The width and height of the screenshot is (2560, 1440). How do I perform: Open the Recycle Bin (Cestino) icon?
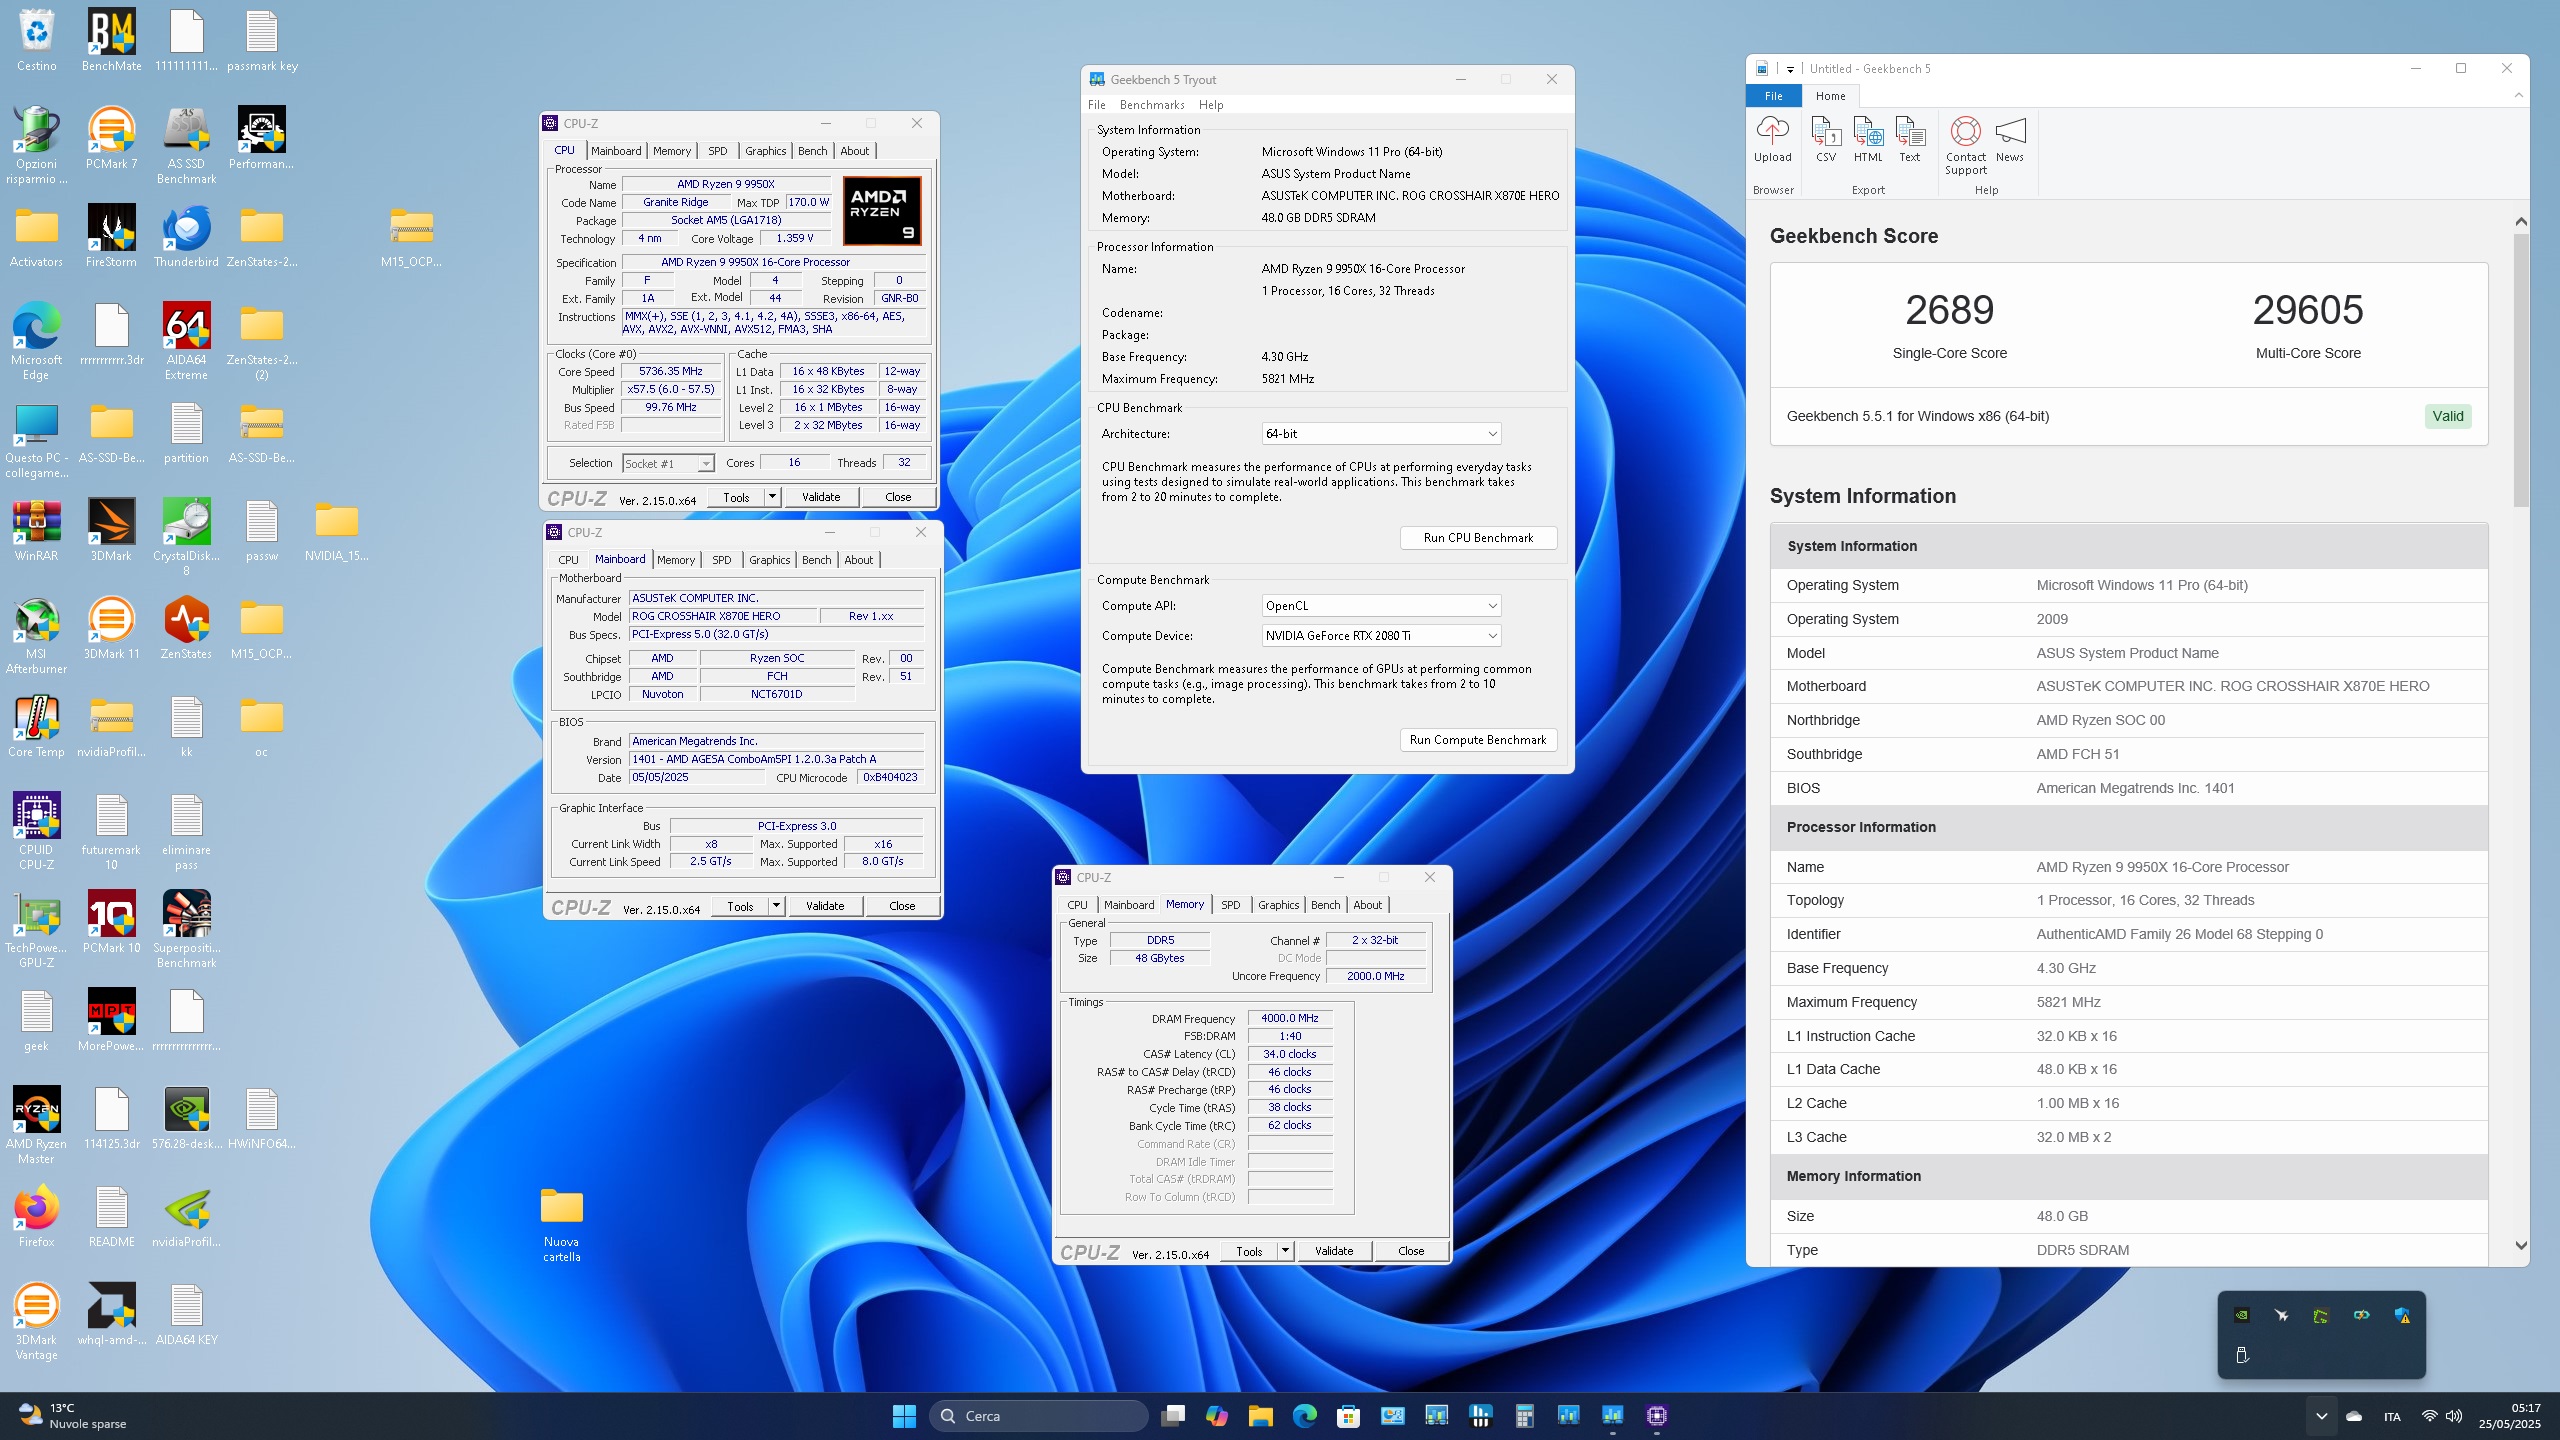pyautogui.click(x=36, y=40)
